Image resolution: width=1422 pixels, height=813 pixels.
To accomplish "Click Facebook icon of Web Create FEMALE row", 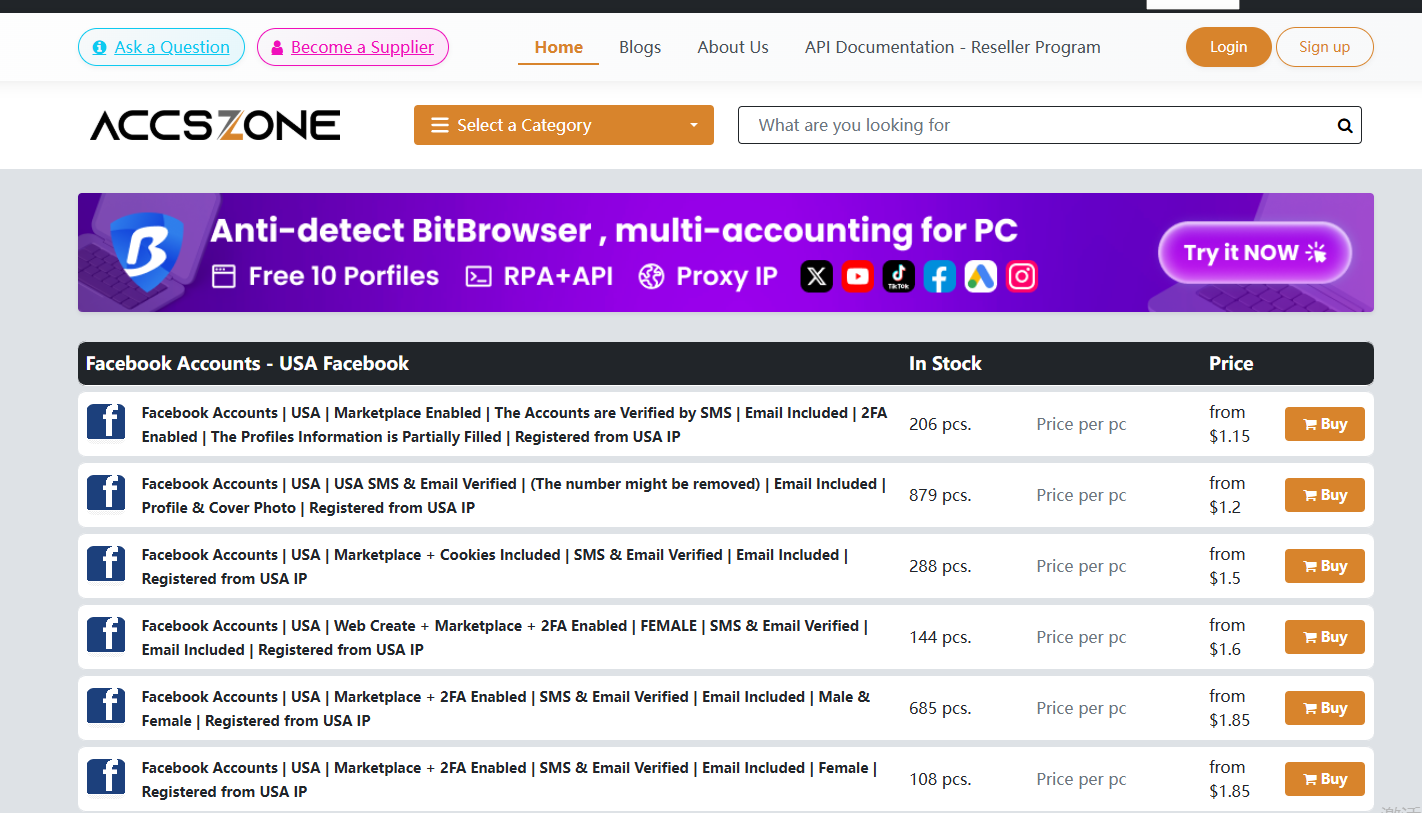I will tap(106, 635).
